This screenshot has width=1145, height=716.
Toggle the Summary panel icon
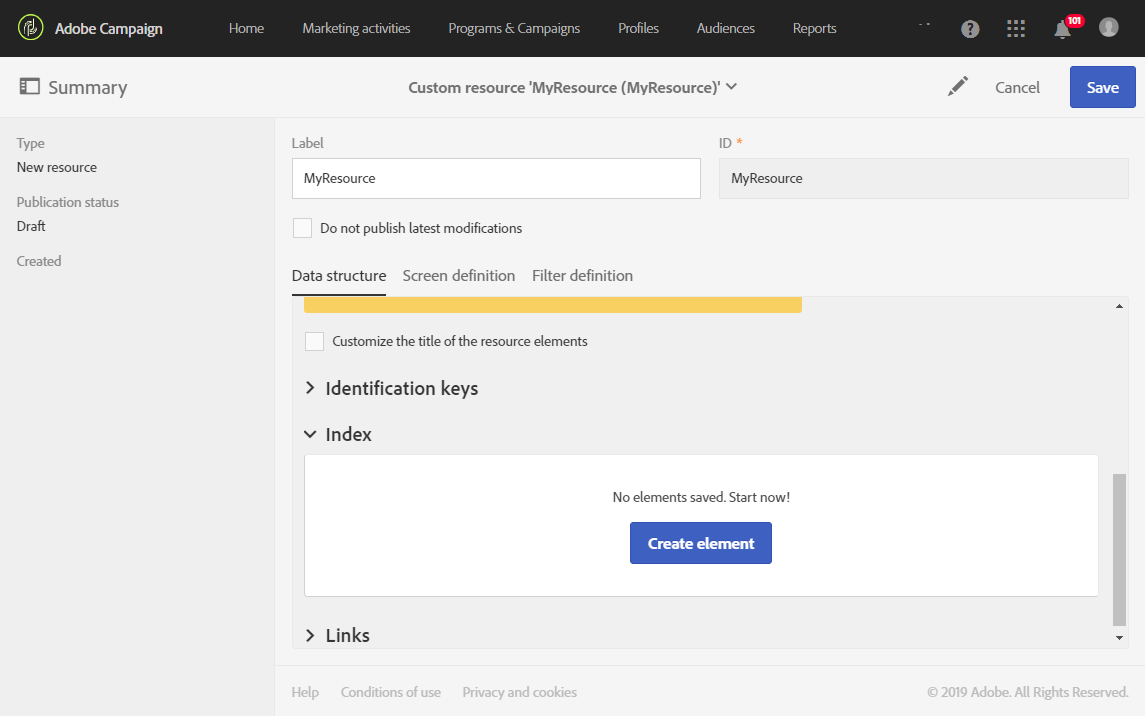(30, 87)
